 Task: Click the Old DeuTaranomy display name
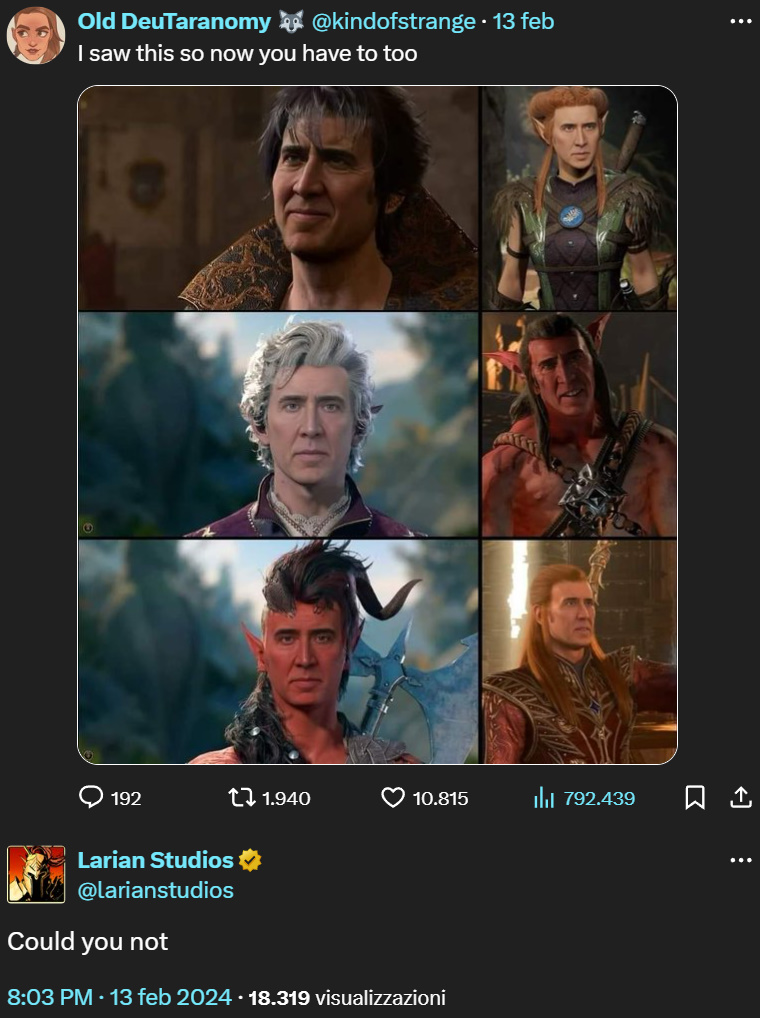click(174, 22)
